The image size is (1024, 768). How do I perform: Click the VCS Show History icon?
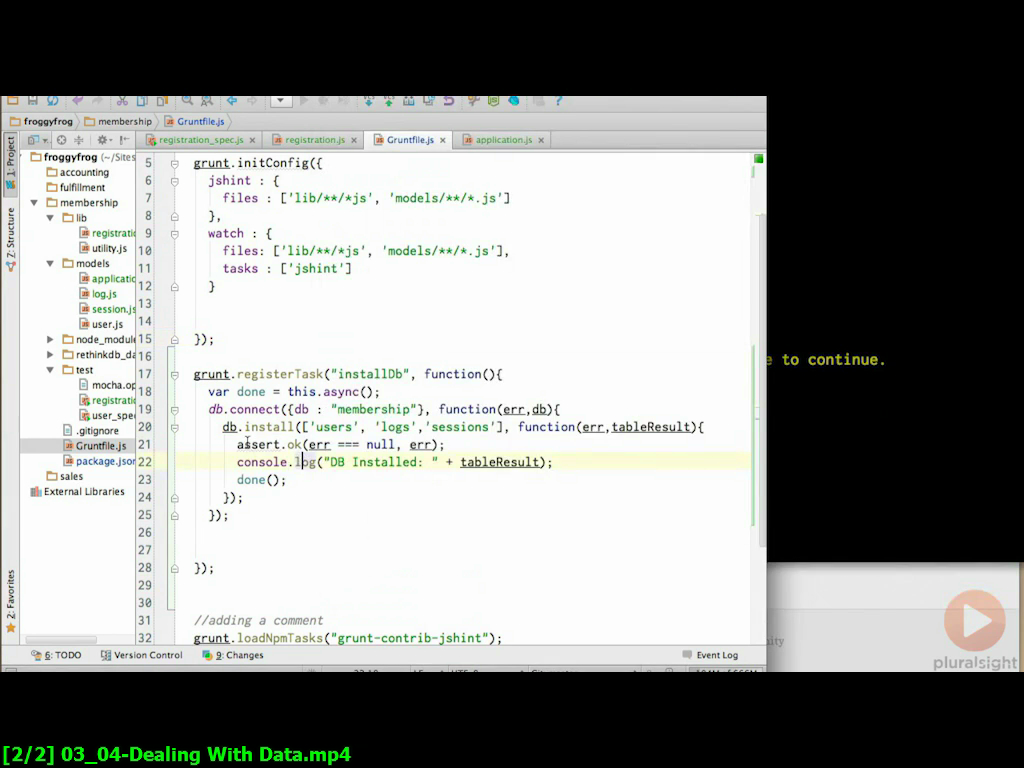click(428, 101)
